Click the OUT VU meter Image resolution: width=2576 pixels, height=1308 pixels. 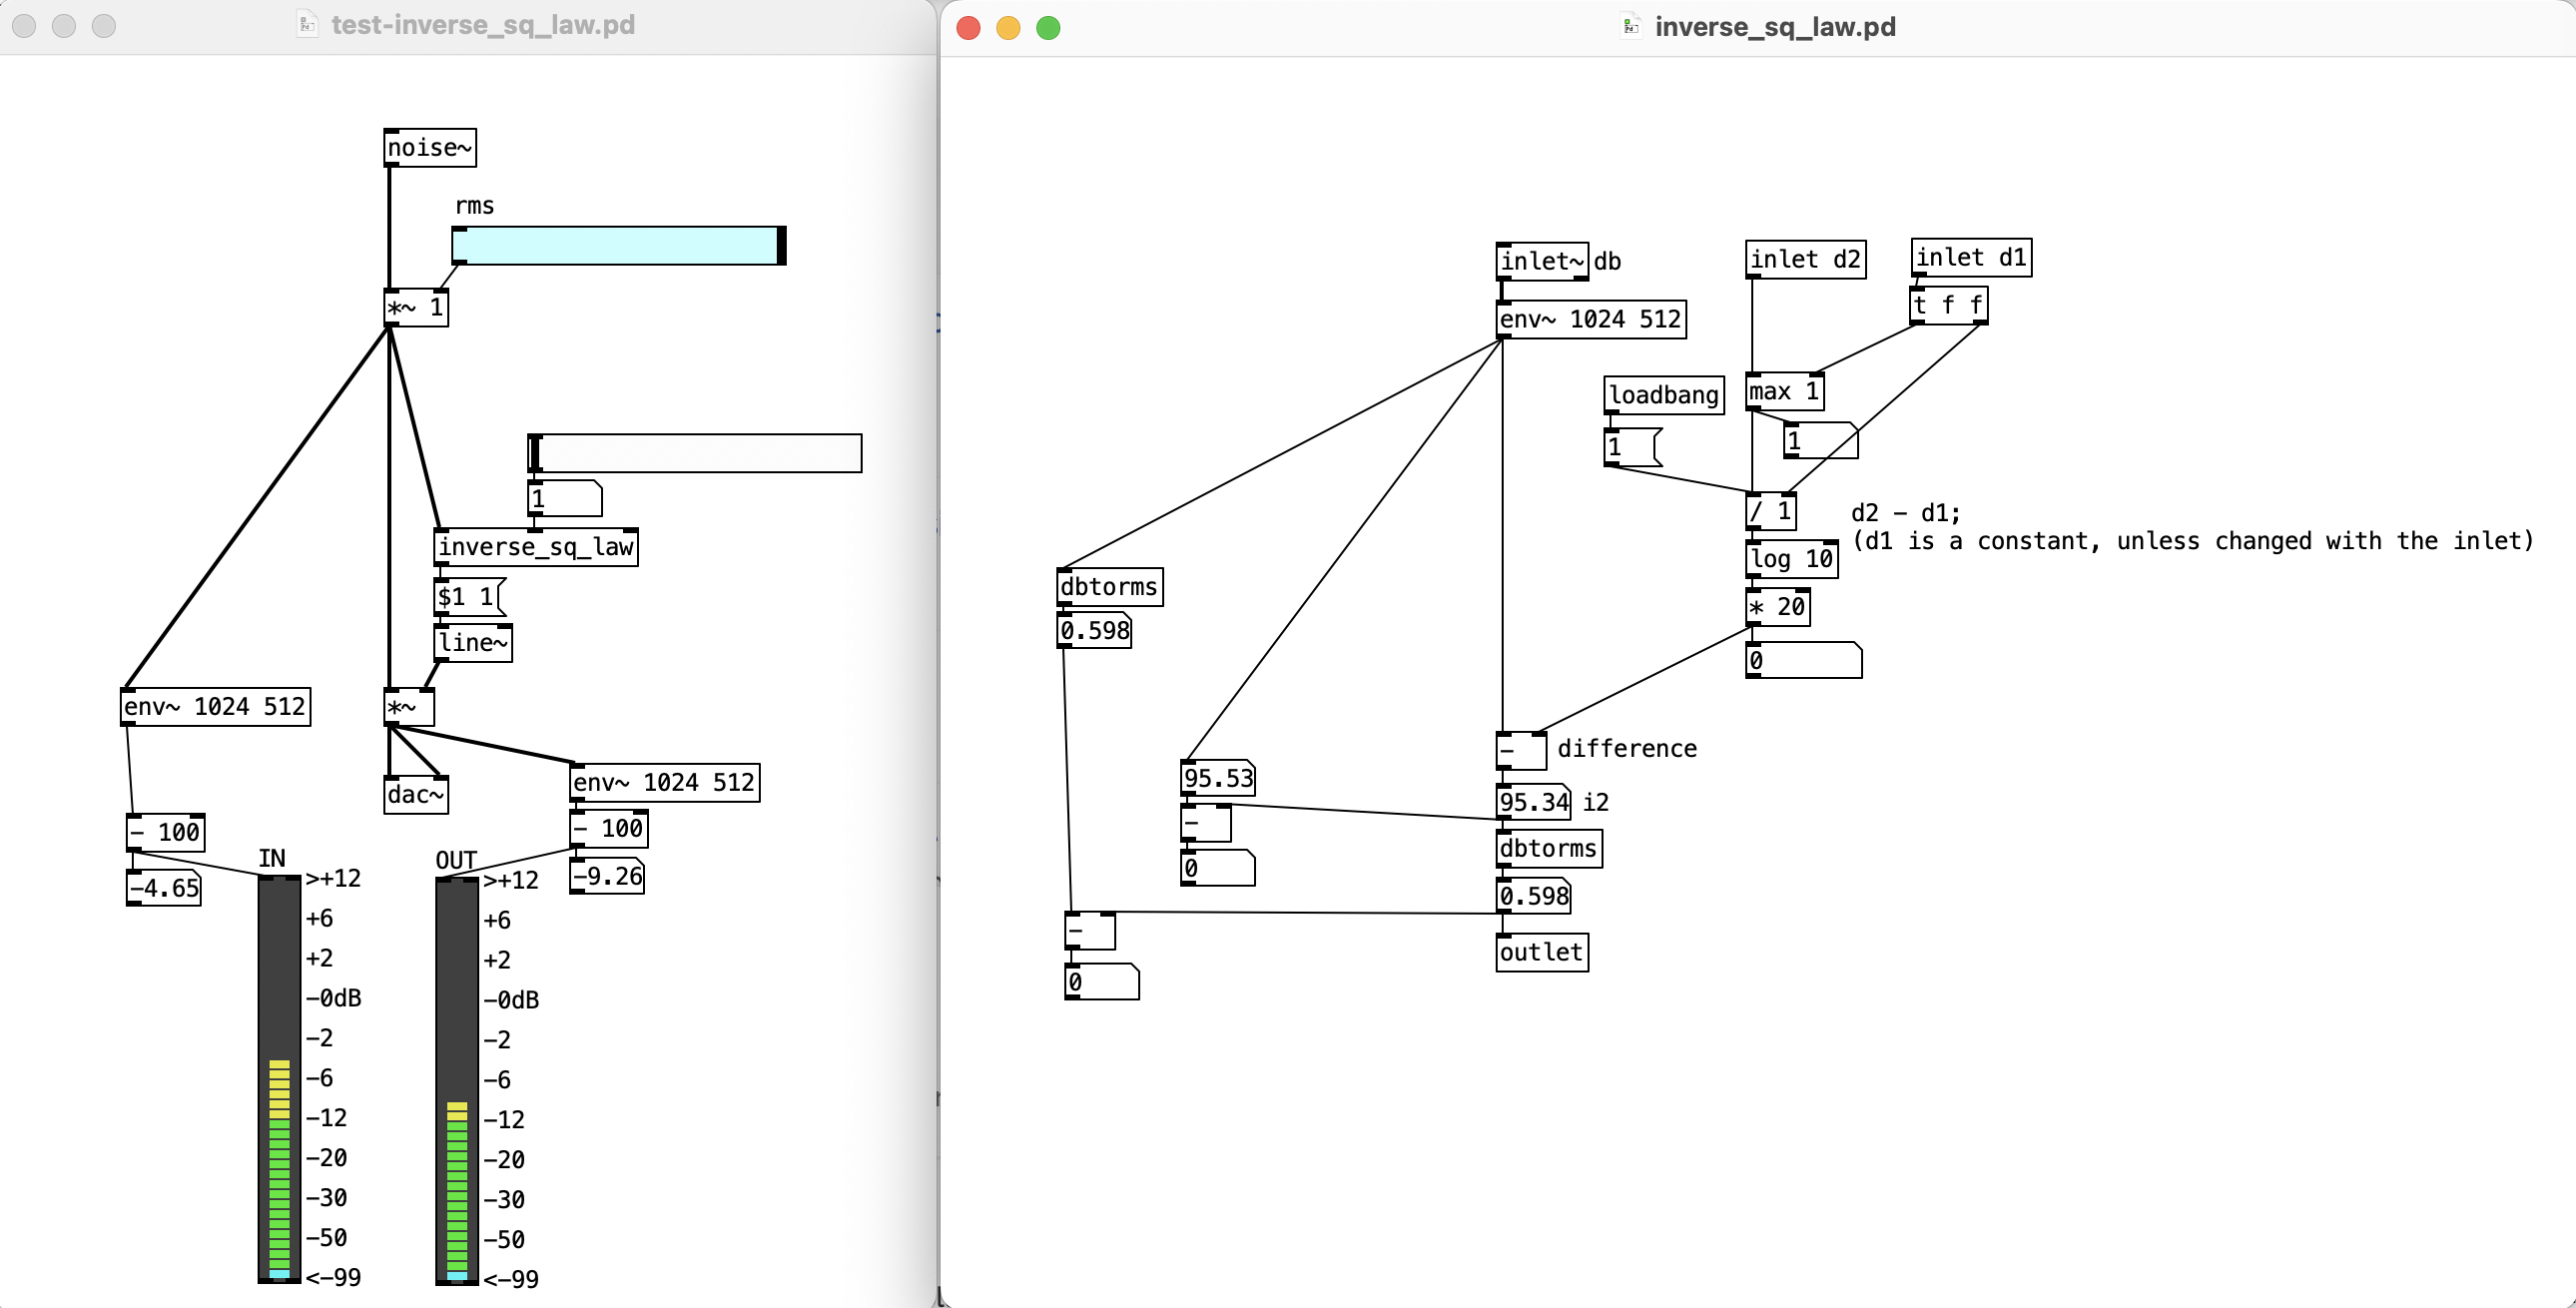click(x=457, y=1081)
